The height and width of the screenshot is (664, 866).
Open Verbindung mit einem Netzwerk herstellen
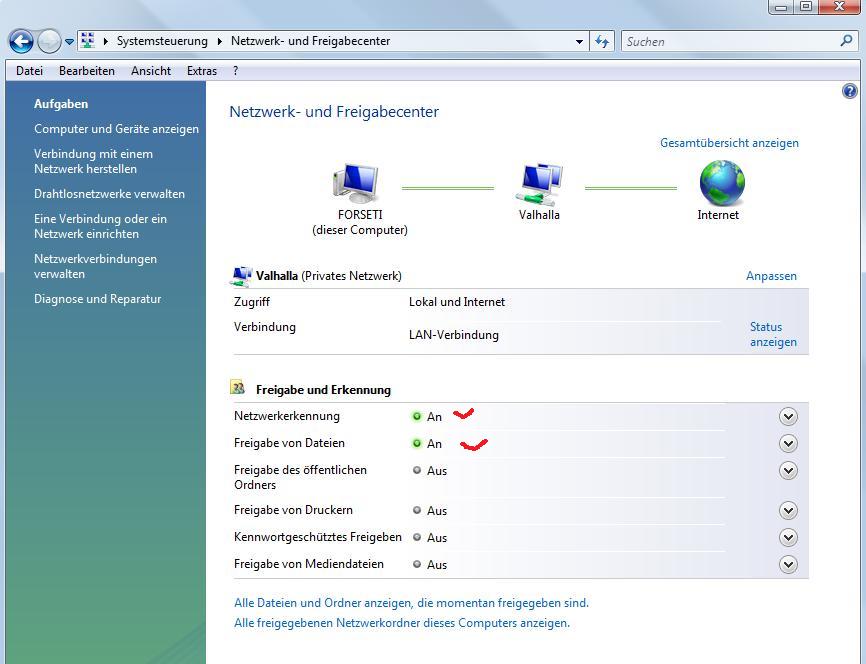coord(93,161)
